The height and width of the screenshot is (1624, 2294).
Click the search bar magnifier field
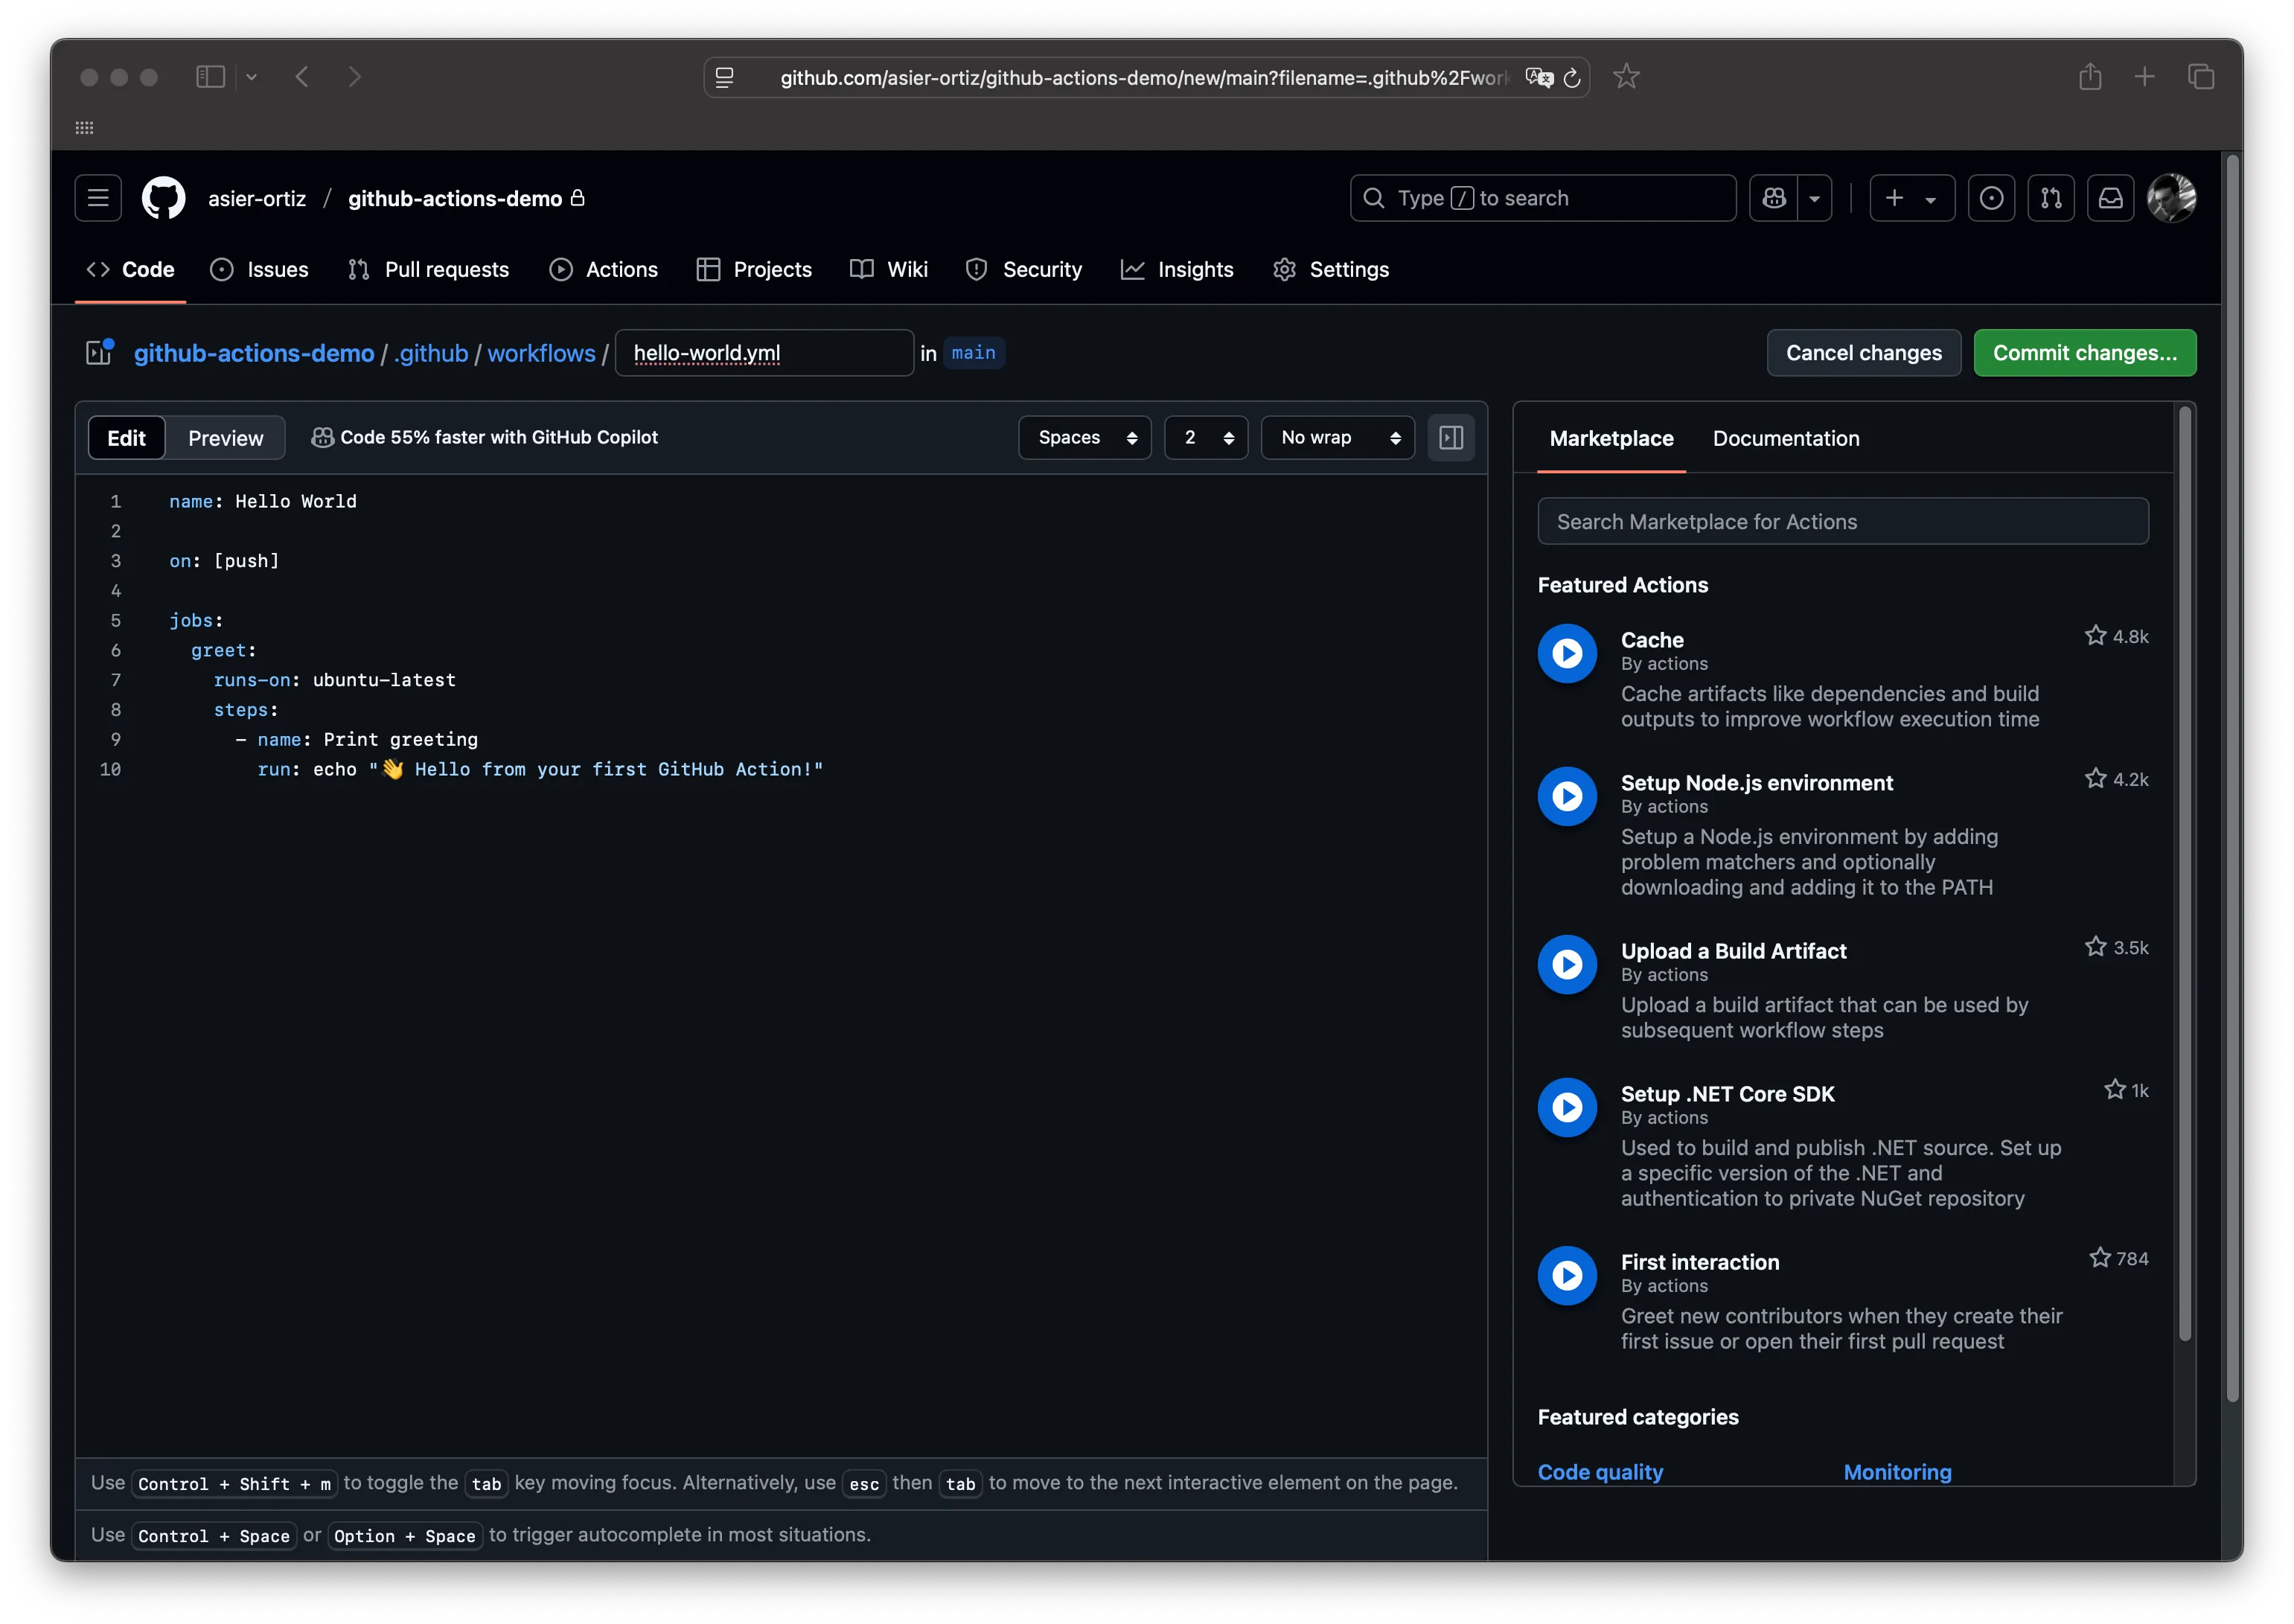[1542, 198]
